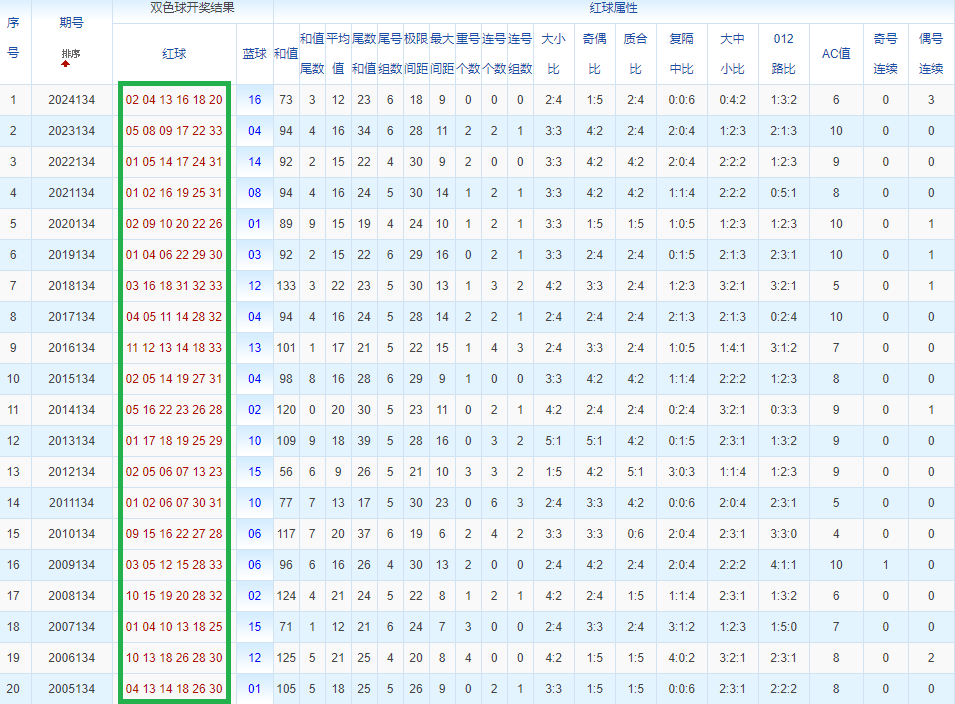This screenshot has width=955, height=704.
Task: Select issue number 2017134
Action: coord(72,317)
